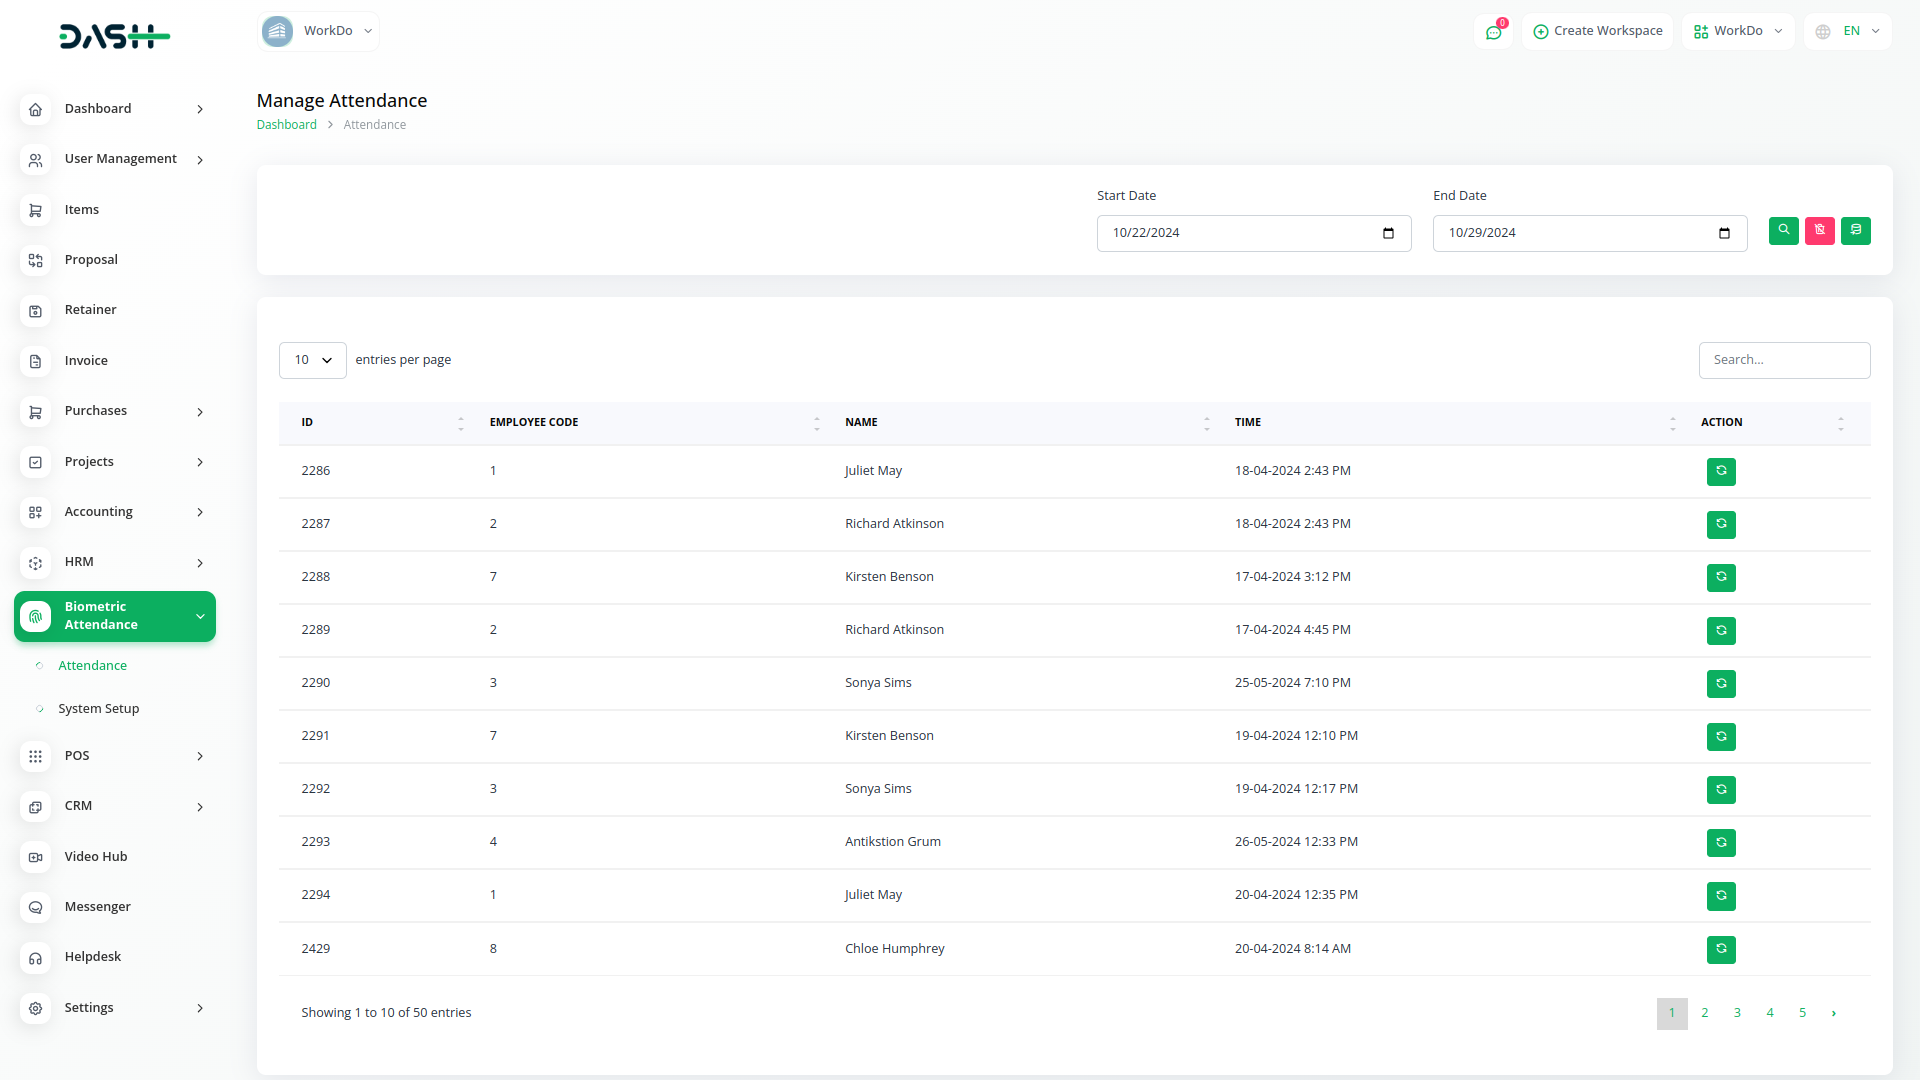This screenshot has height=1080, width=1920.
Task: Click sync icon for Chloe Humphrey row
Action: point(1720,949)
